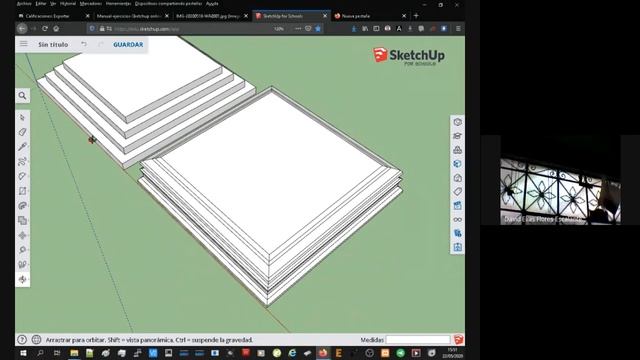640x360 pixels.
Task: Click the taskbar clock and date
Action: tap(452, 353)
